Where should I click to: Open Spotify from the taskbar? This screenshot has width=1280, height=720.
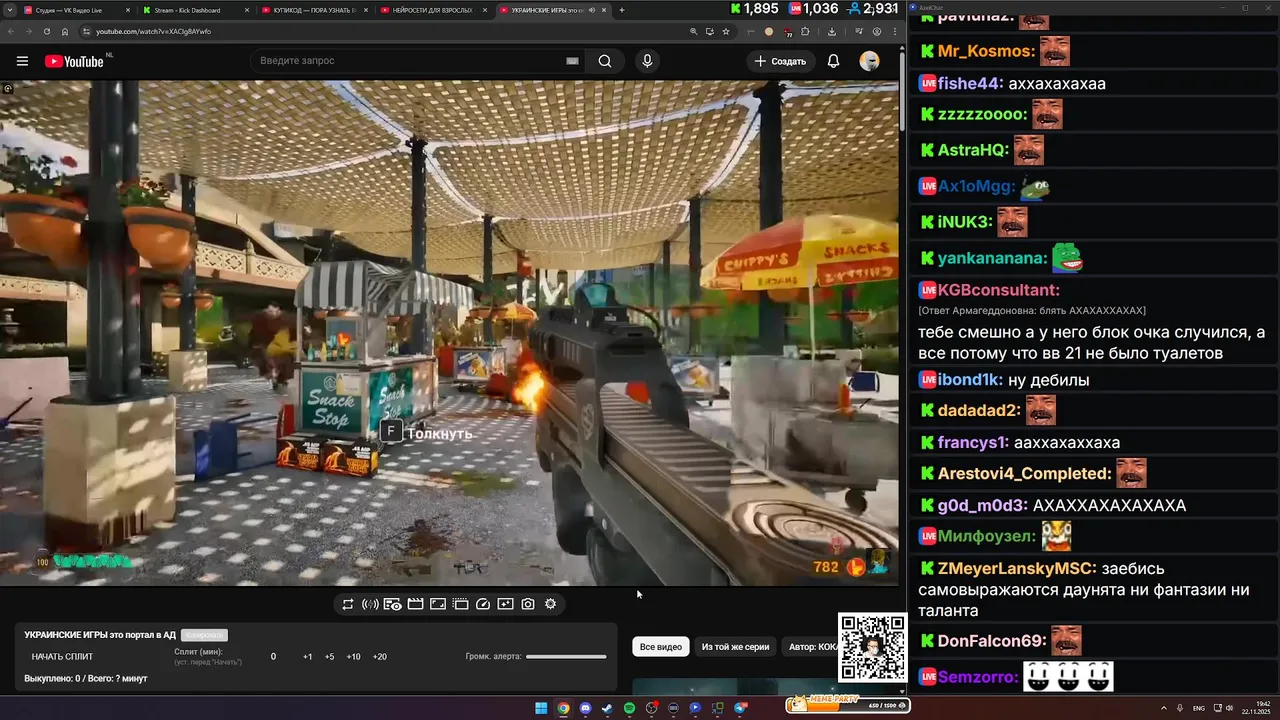click(x=629, y=708)
